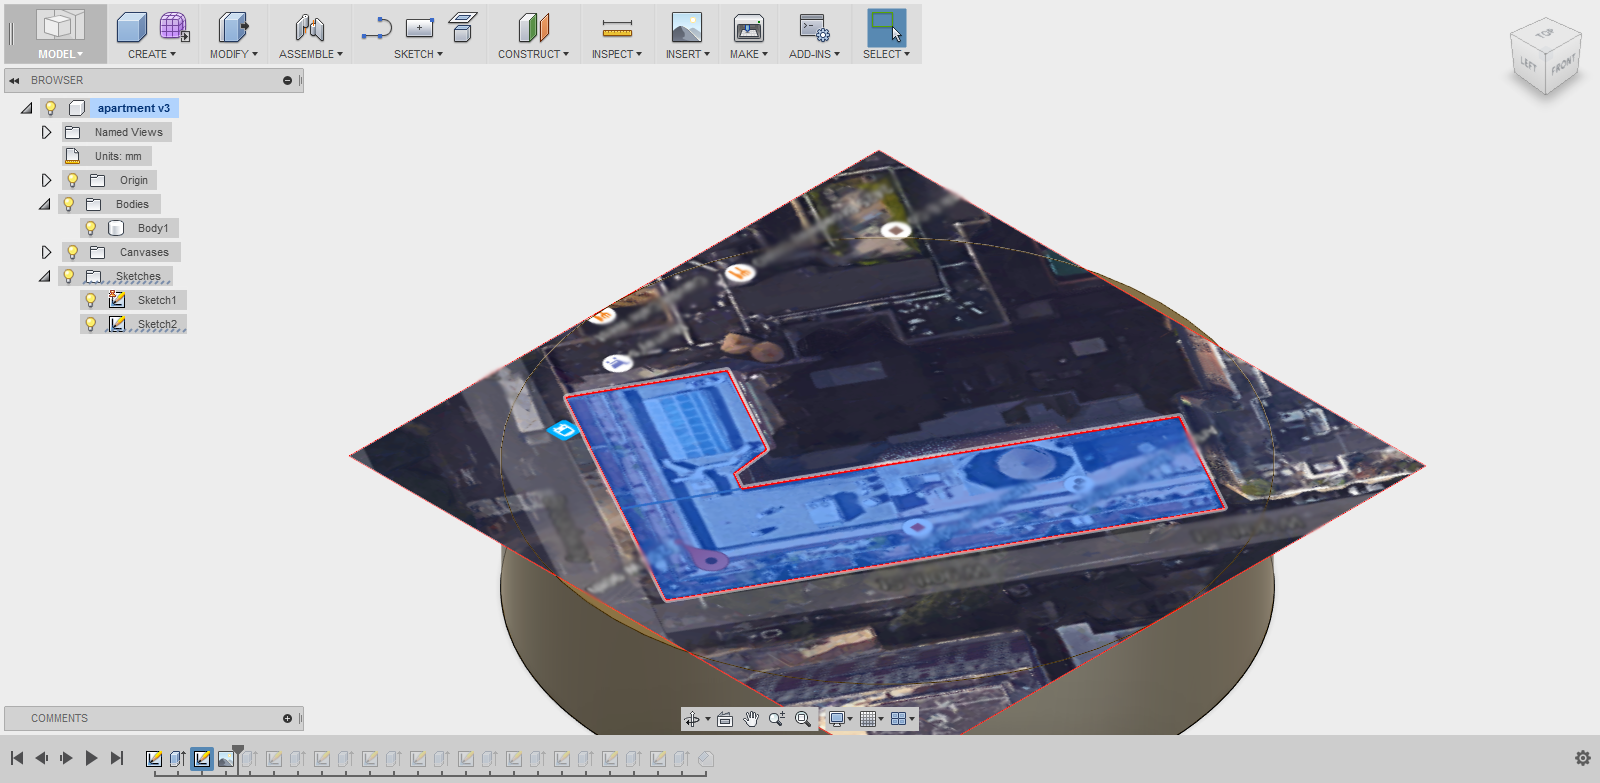Expand the Canvases folder
This screenshot has height=783, width=1600.
[46, 252]
